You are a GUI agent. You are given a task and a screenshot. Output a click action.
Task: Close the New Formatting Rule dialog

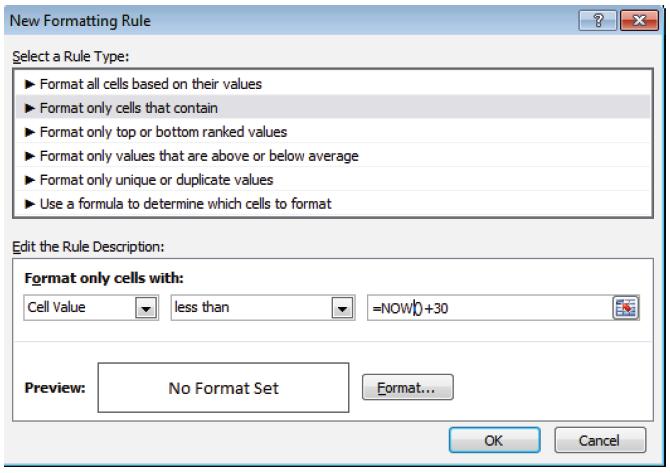click(x=639, y=20)
